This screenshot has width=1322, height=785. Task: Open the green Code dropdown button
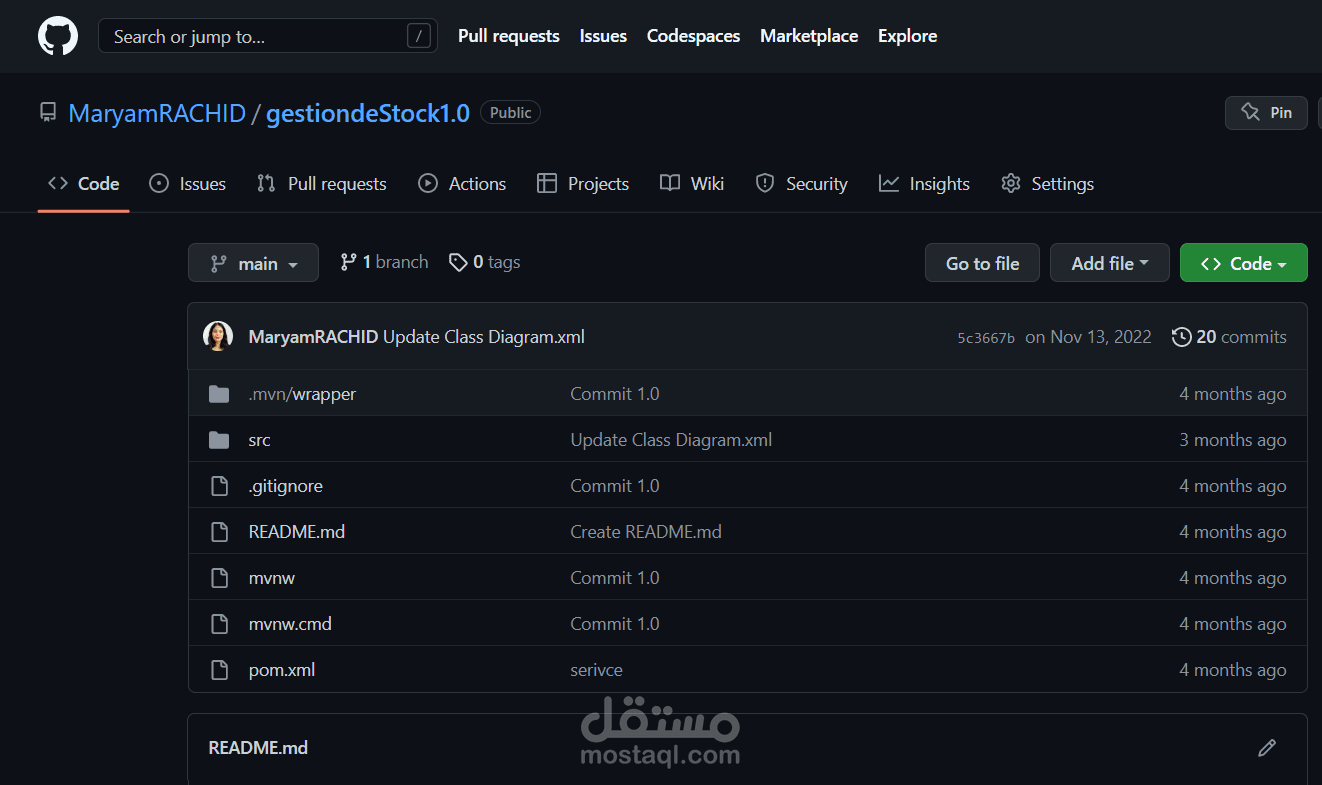click(1244, 263)
